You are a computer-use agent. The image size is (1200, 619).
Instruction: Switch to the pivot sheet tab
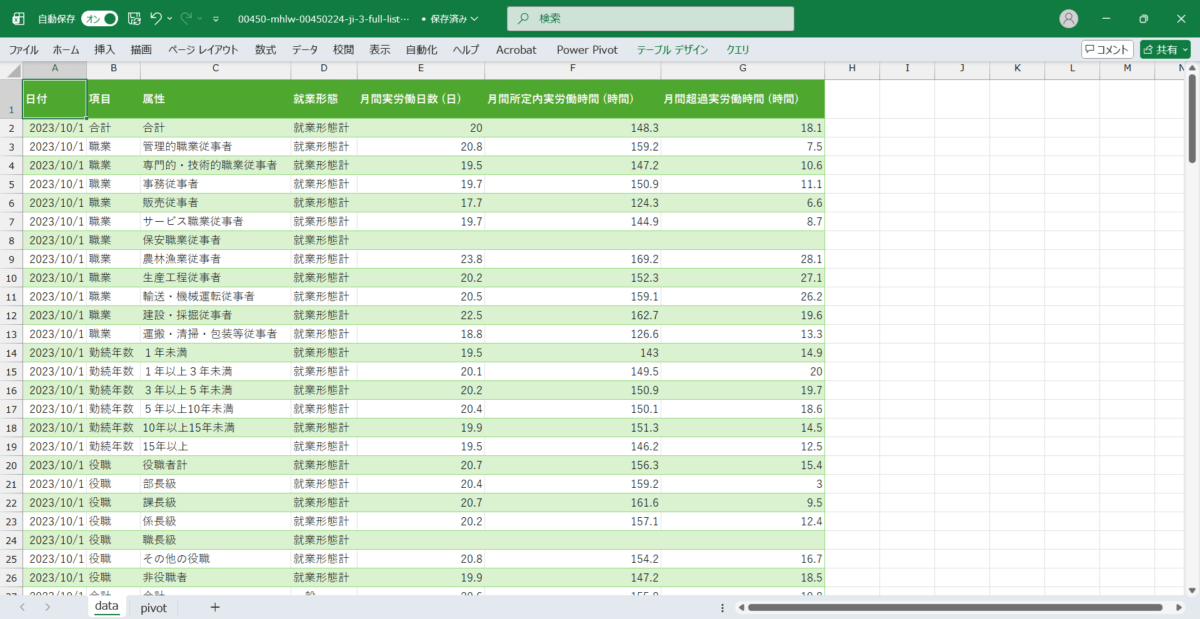[x=153, y=607]
